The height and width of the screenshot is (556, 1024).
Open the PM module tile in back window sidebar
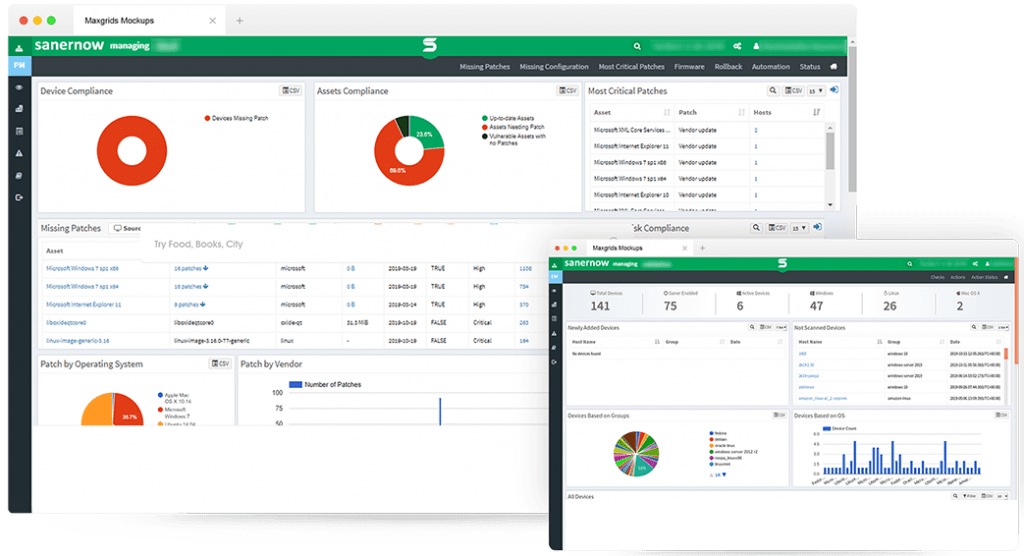point(19,65)
